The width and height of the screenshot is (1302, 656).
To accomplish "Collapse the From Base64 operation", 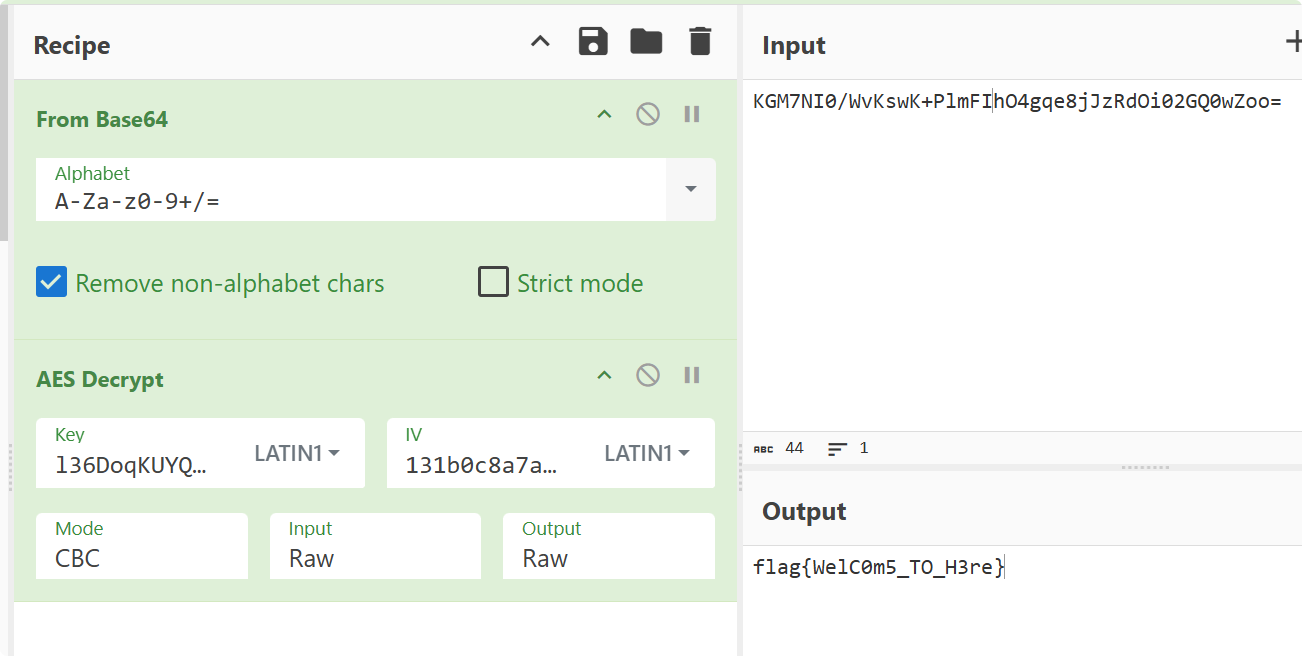I will [x=604, y=114].
